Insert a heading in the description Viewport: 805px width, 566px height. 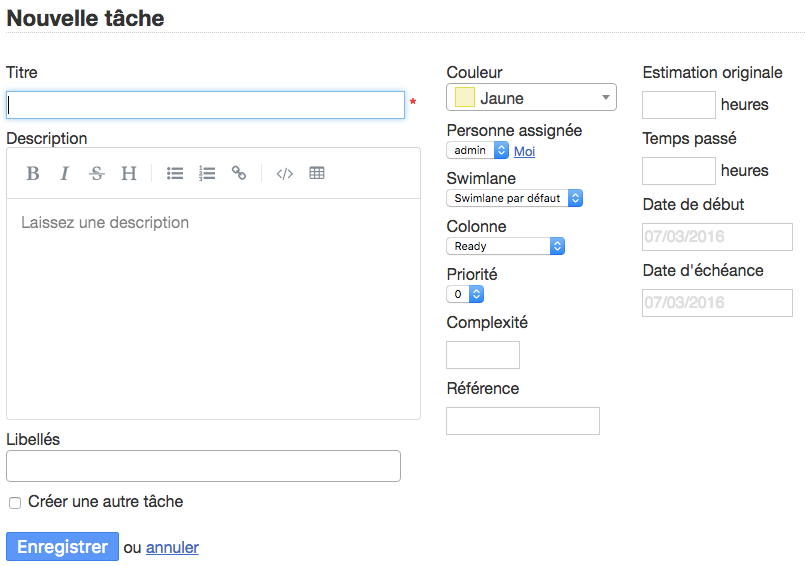(129, 173)
